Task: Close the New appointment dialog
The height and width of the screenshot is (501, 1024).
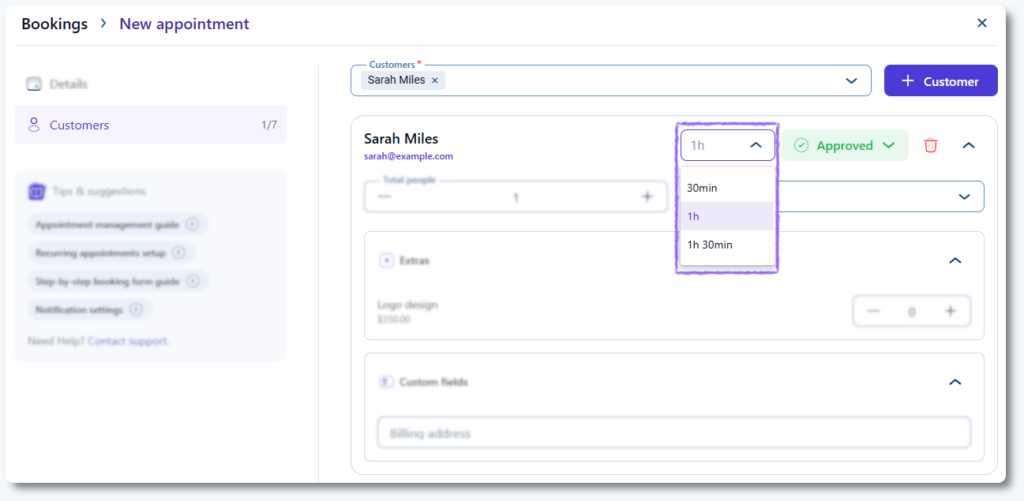Action: pyautogui.click(x=981, y=23)
